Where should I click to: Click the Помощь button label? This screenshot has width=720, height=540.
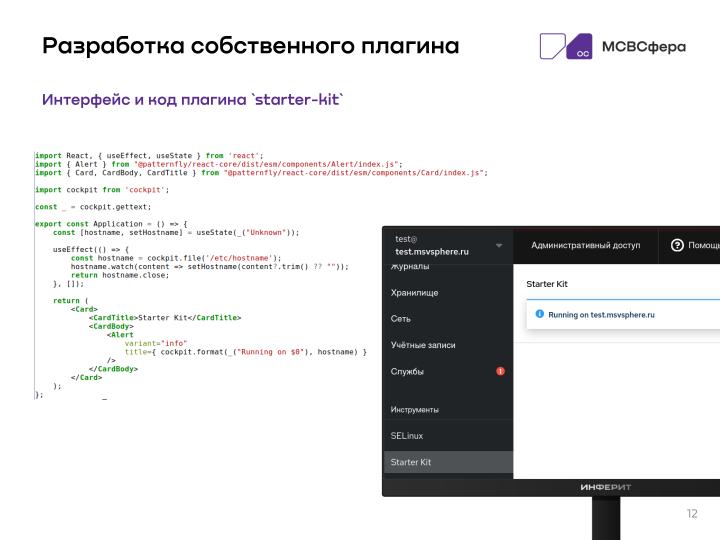pos(704,245)
